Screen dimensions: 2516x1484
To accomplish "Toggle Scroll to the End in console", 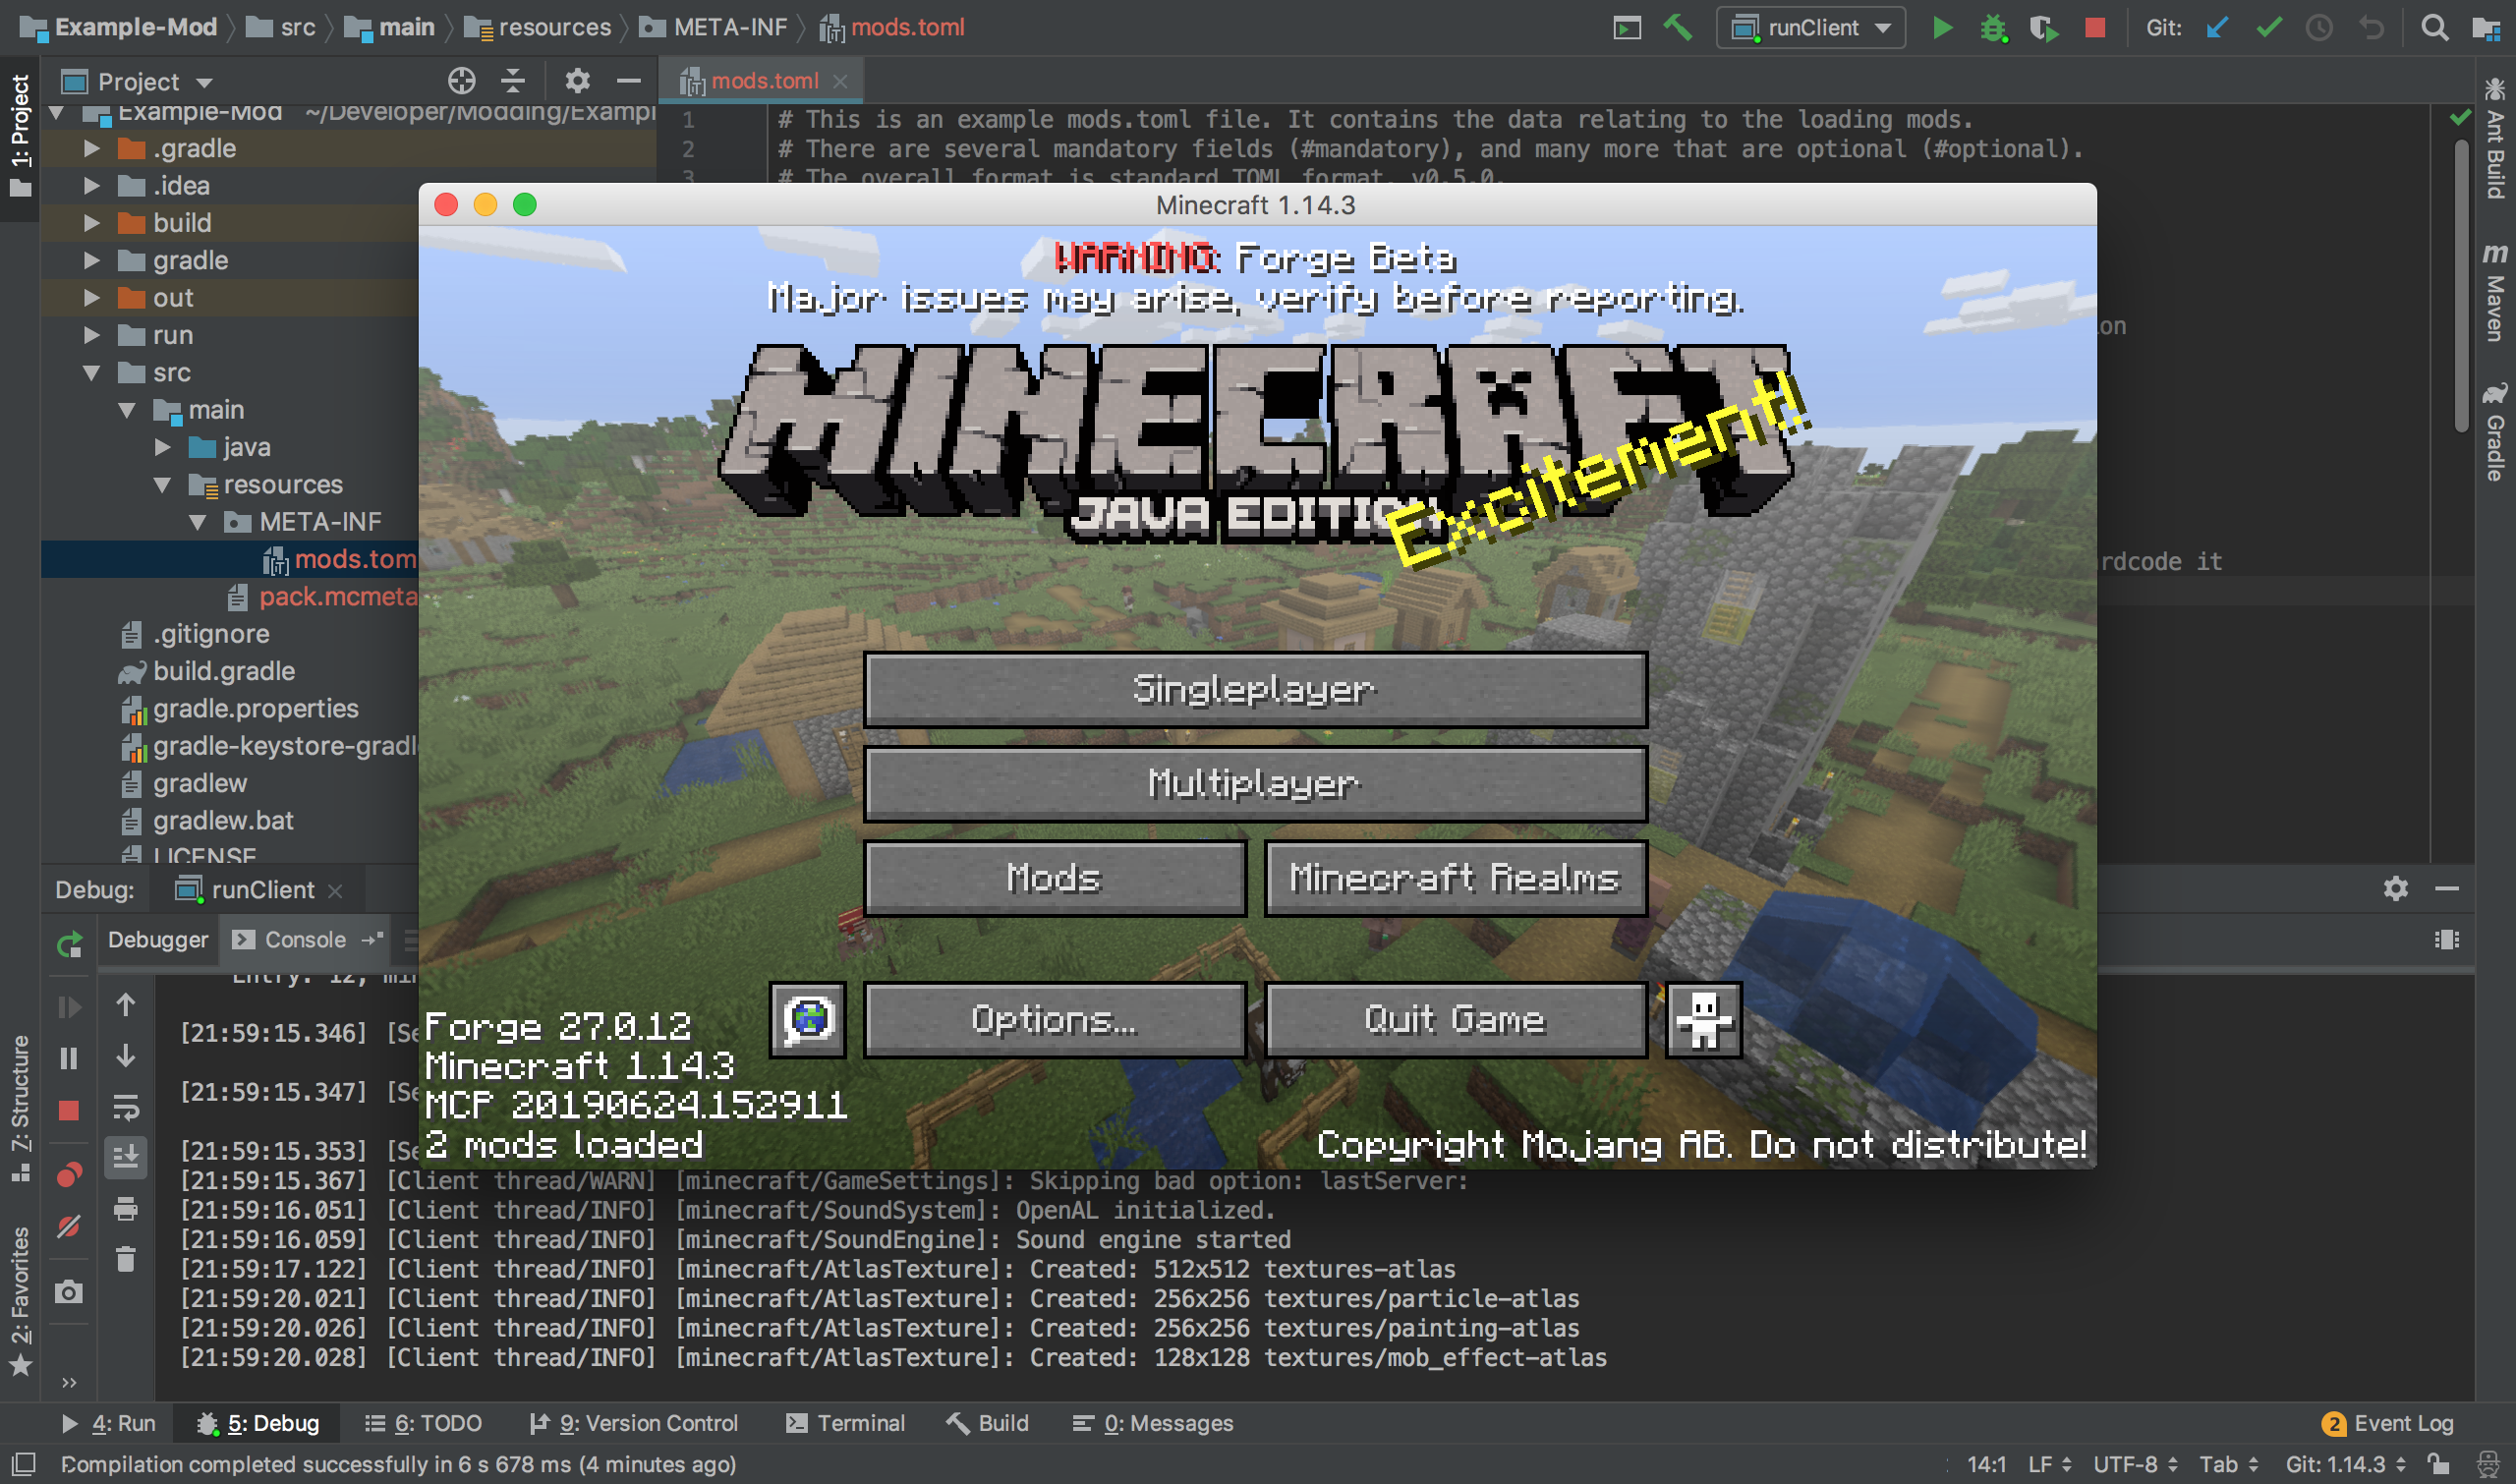I will [x=126, y=1158].
